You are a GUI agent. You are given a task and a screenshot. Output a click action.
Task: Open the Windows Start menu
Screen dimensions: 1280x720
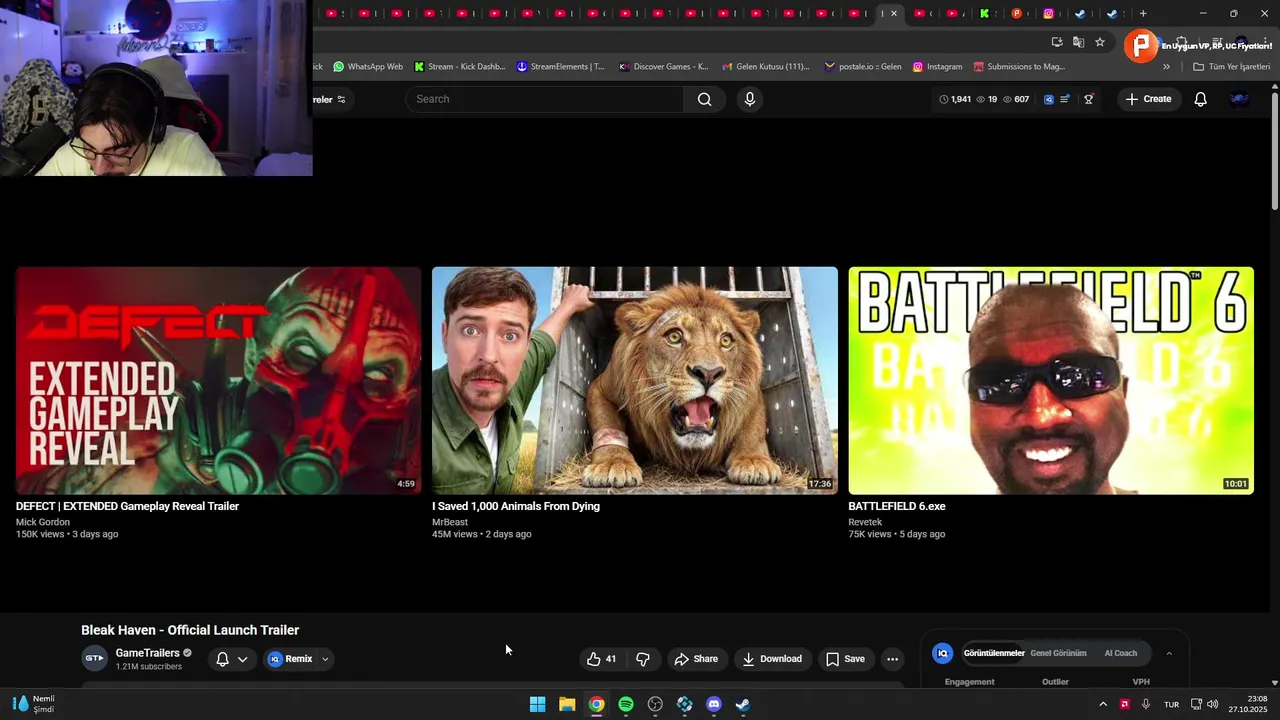[x=537, y=704]
